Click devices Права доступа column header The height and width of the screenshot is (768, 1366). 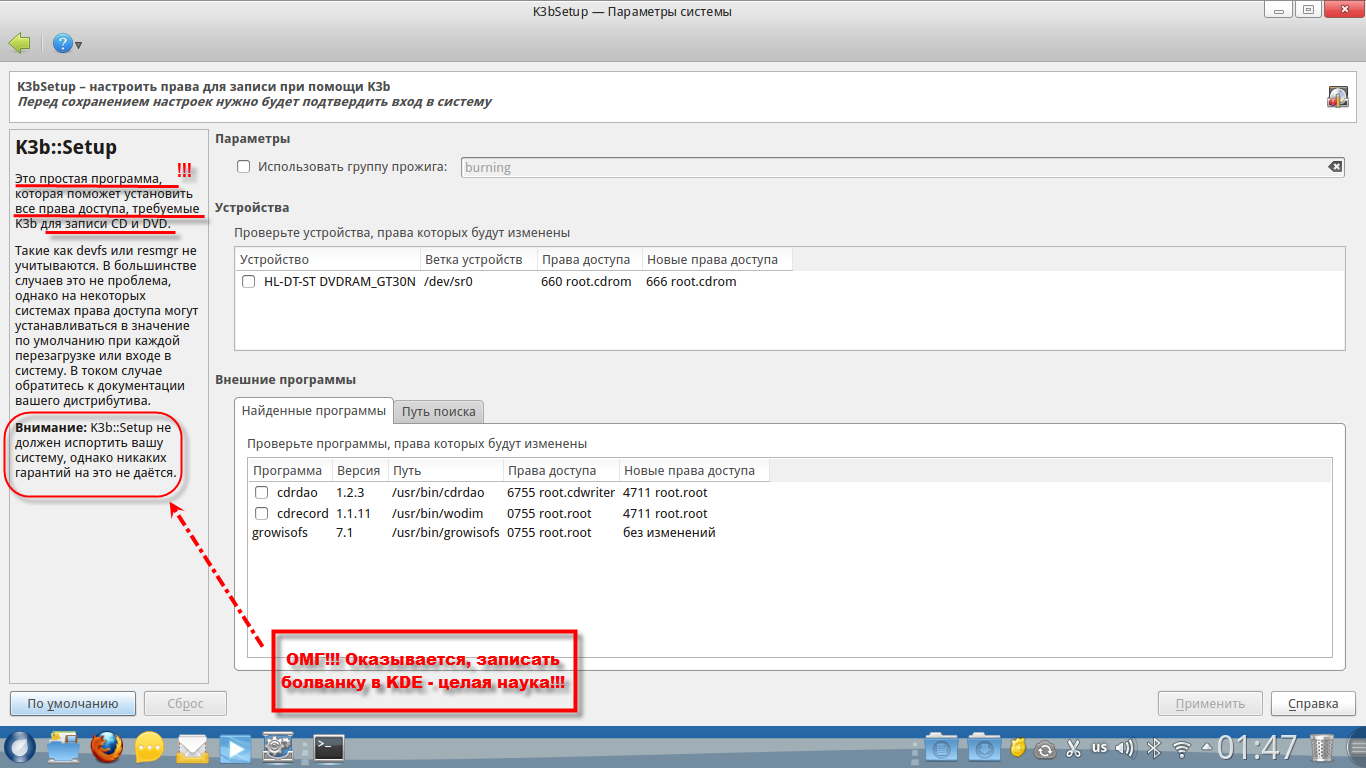coord(588,260)
